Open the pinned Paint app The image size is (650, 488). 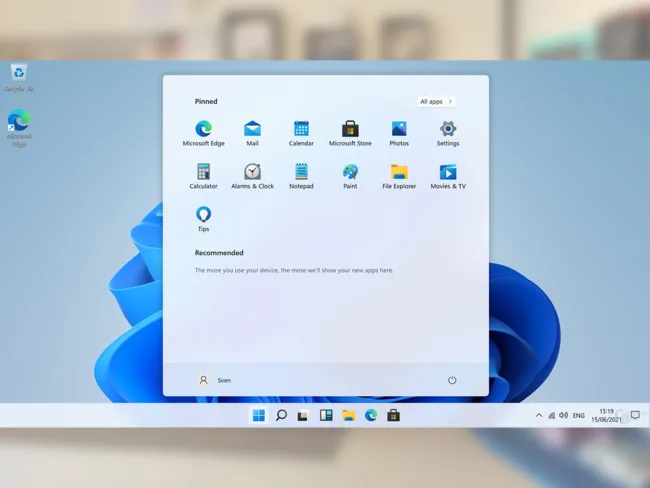350,176
